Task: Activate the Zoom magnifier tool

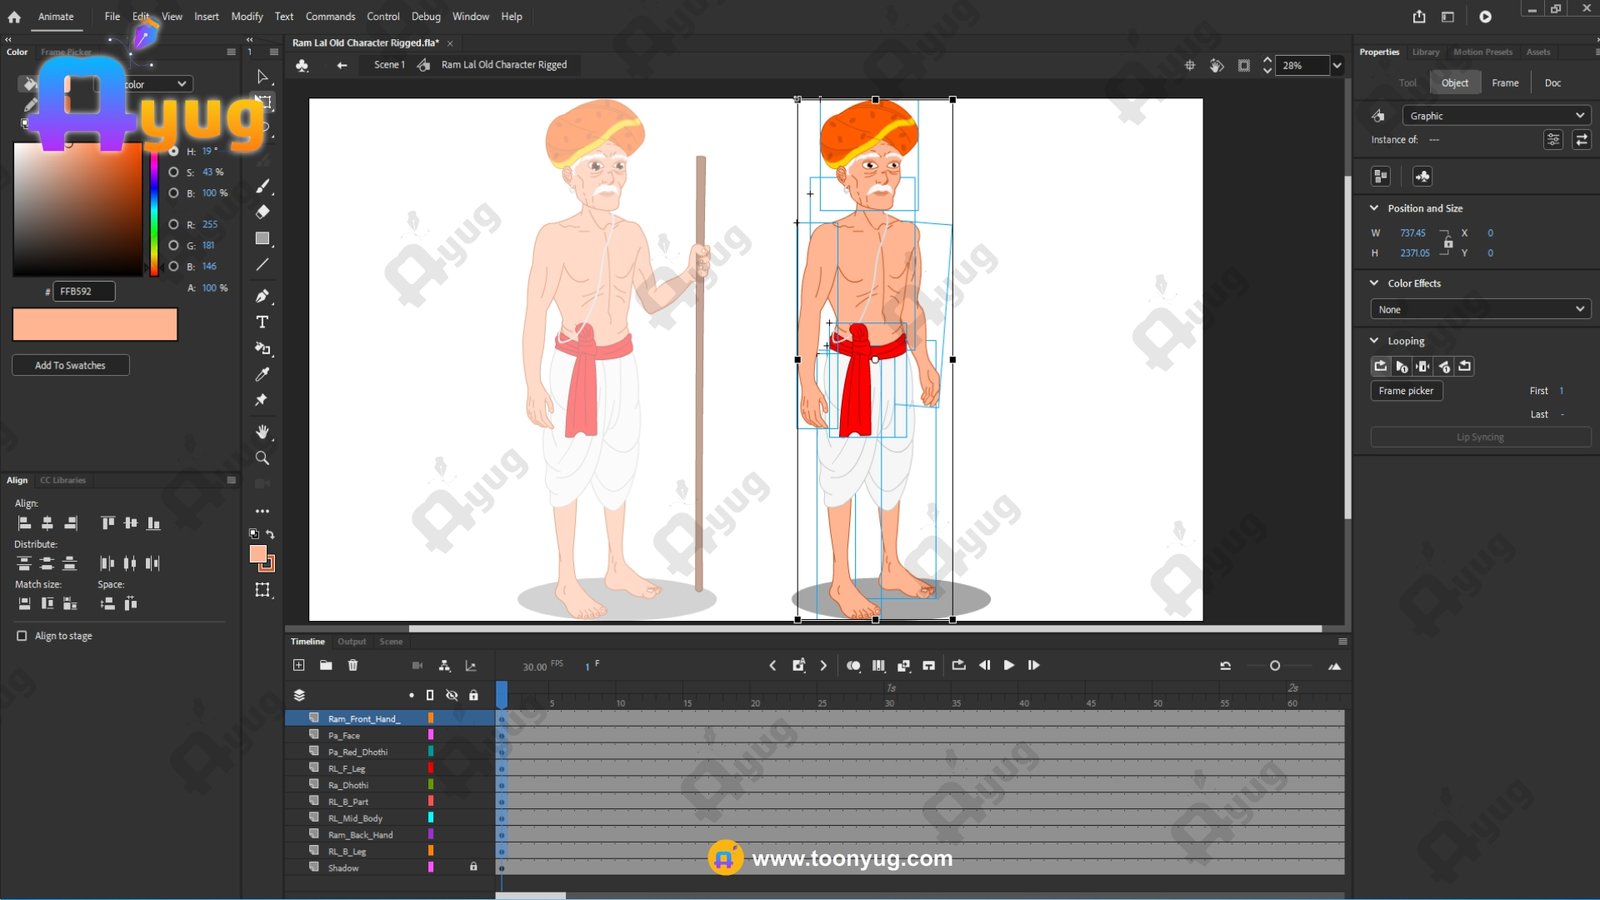Action: point(262,458)
